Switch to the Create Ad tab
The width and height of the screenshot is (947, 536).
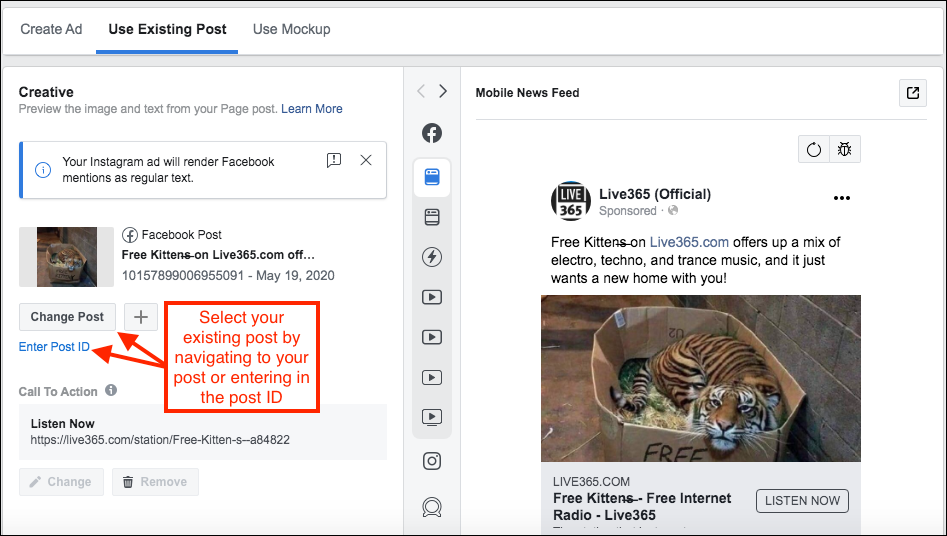pyautogui.click(x=51, y=29)
